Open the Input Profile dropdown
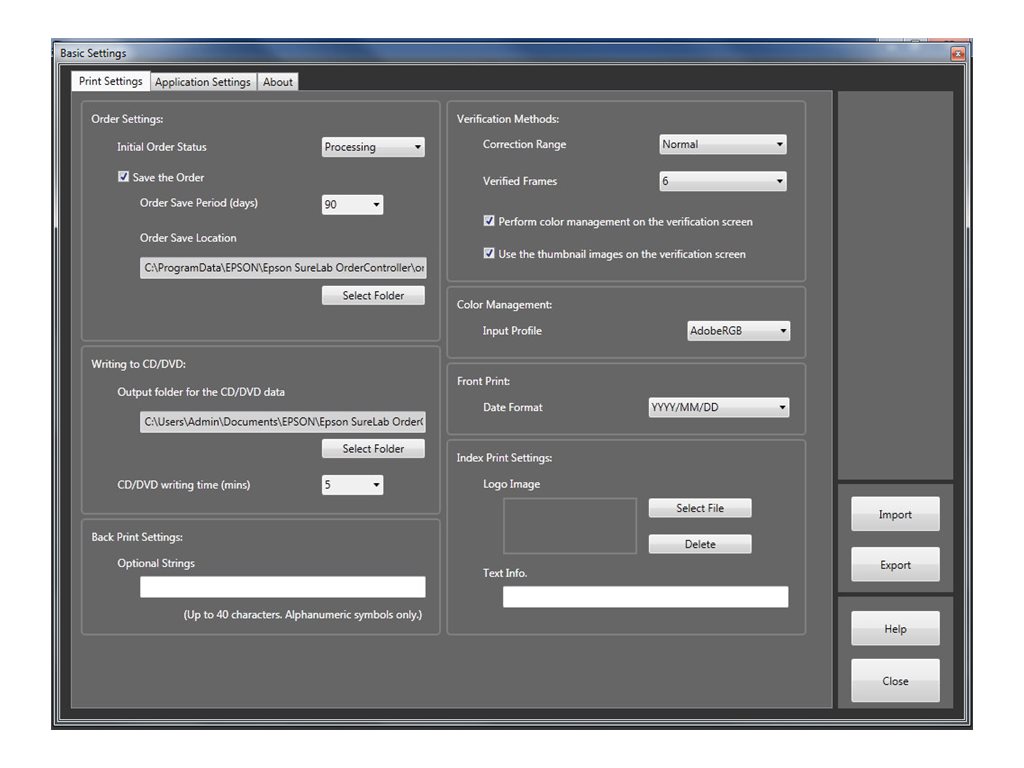This screenshot has width=1024, height=768. tap(738, 330)
